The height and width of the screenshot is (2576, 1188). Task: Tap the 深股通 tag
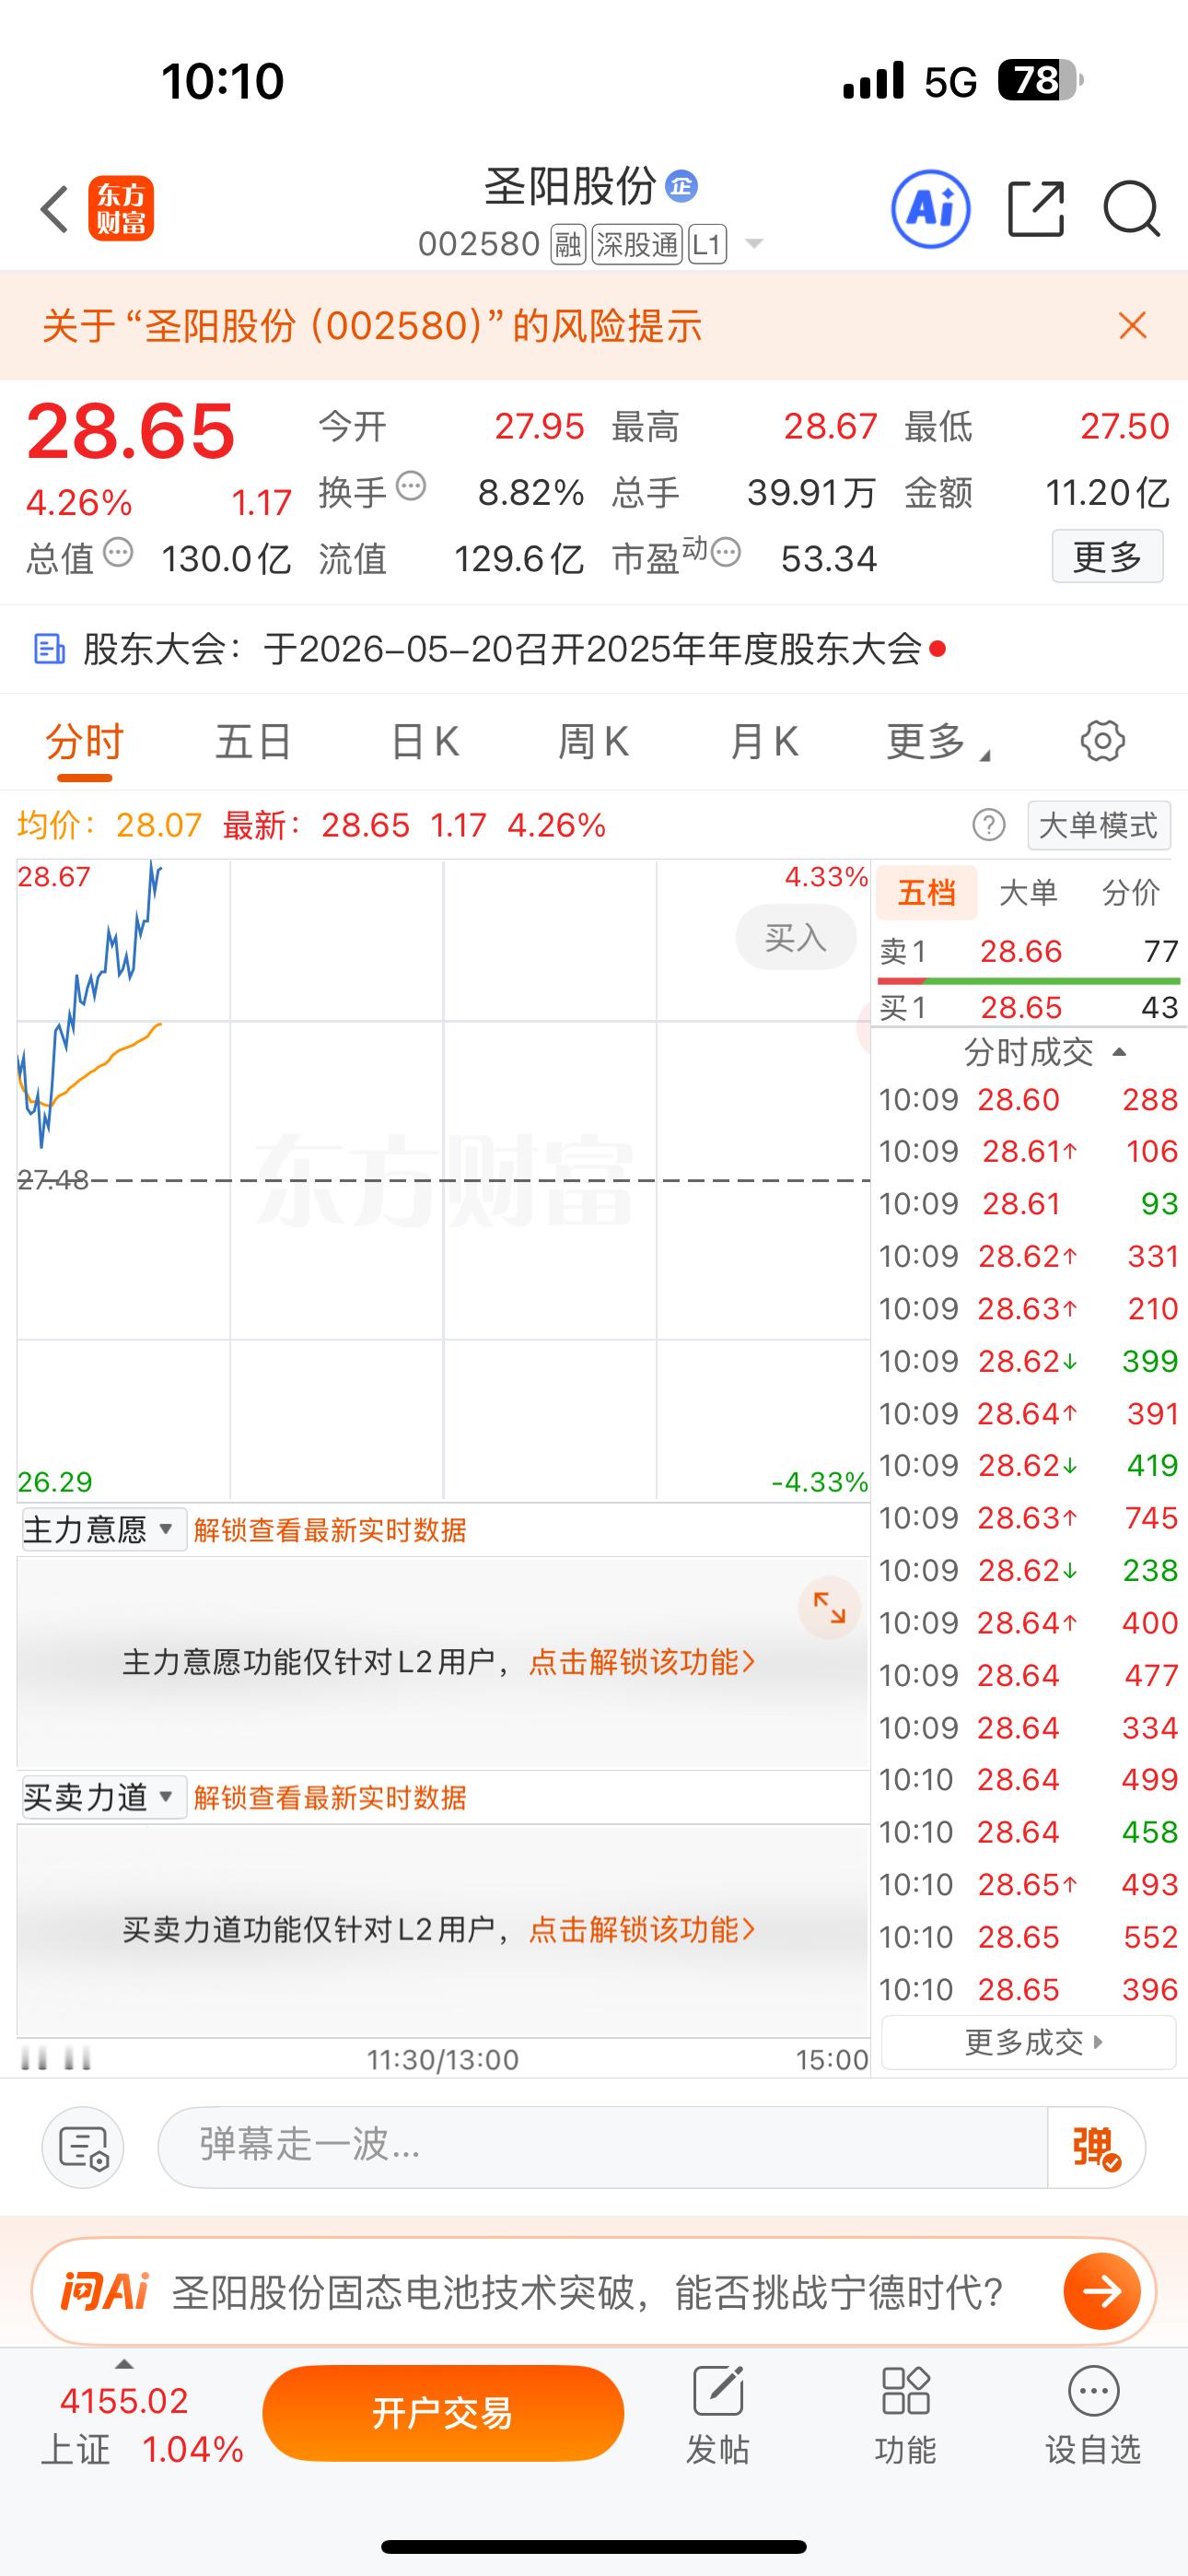coord(637,245)
